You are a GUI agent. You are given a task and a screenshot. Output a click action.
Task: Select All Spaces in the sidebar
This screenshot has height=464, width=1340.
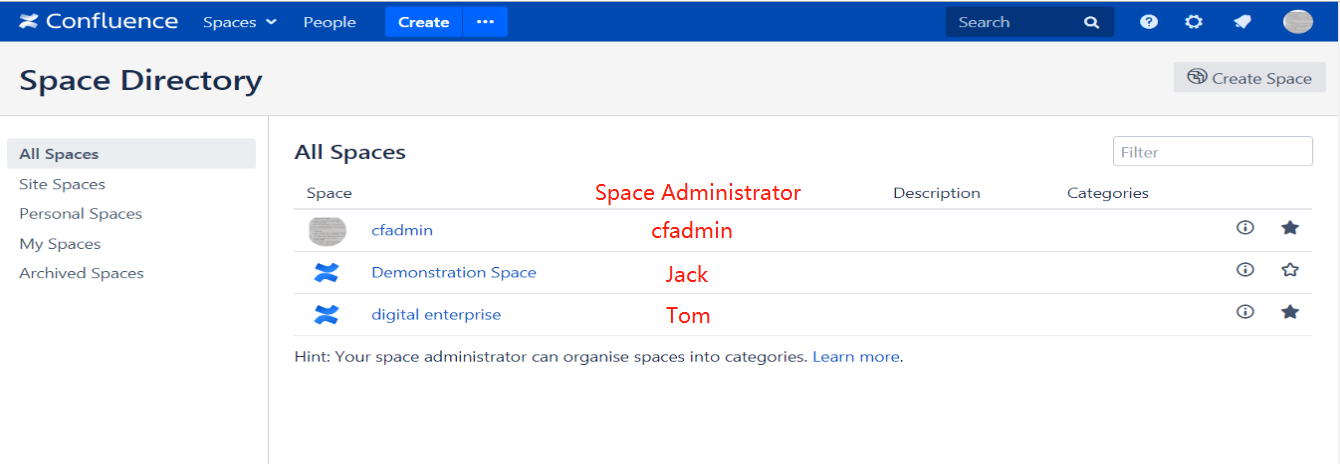tap(131, 154)
